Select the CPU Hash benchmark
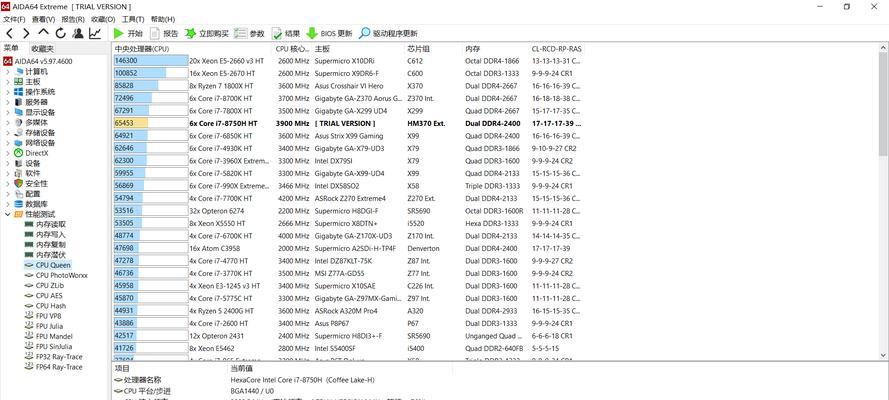Image resolution: width=889 pixels, height=400 pixels. coord(45,306)
